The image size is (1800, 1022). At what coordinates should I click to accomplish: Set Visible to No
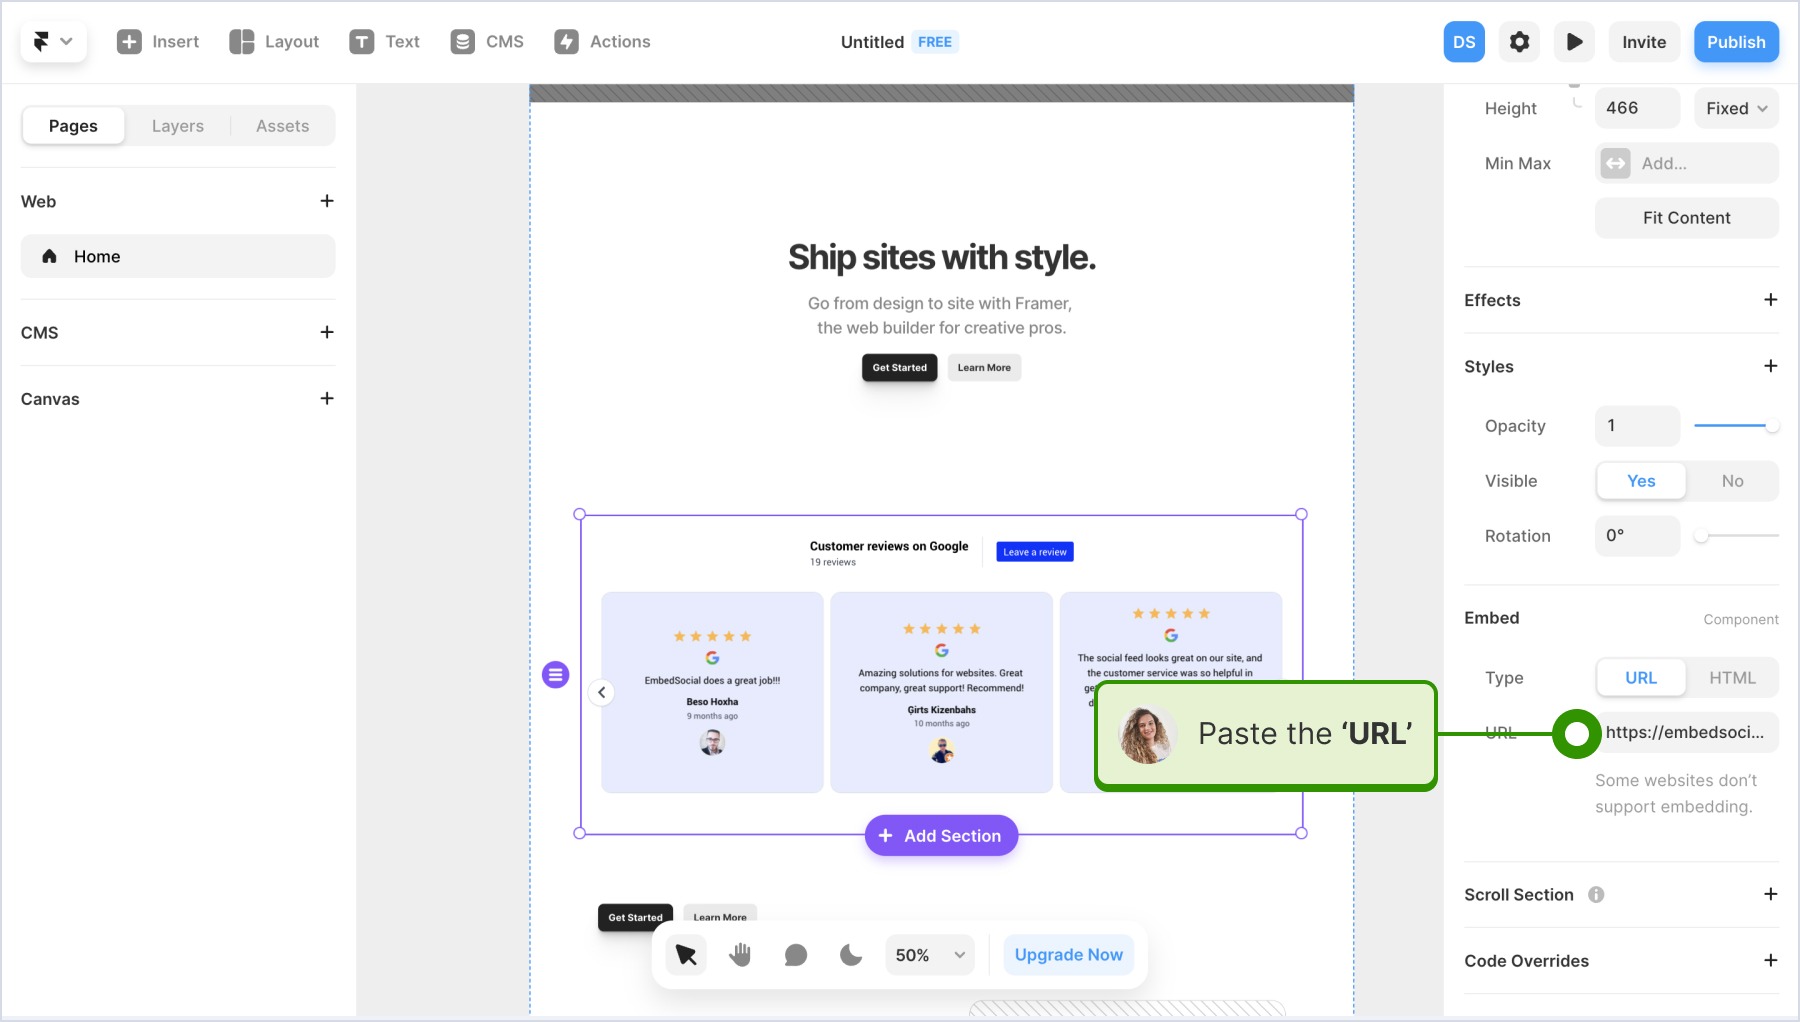tap(1732, 481)
